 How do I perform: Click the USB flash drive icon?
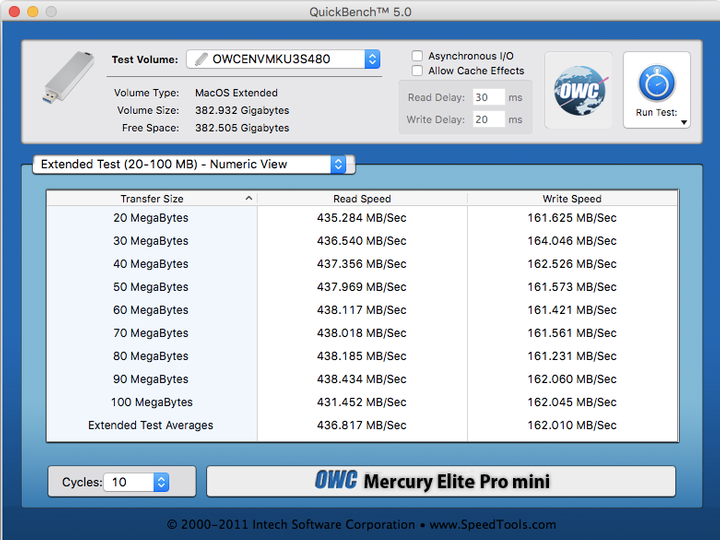(x=69, y=76)
